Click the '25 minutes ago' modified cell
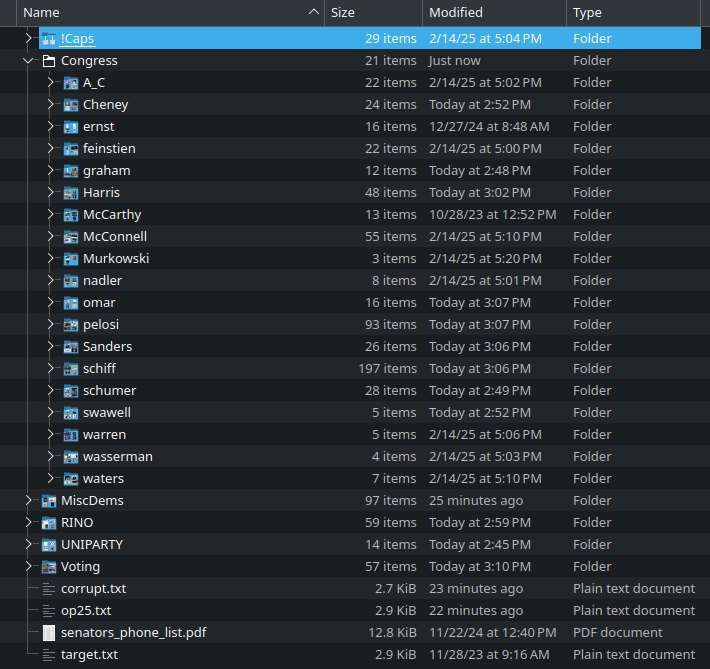Image resolution: width=710 pixels, height=669 pixels. [476, 501]
